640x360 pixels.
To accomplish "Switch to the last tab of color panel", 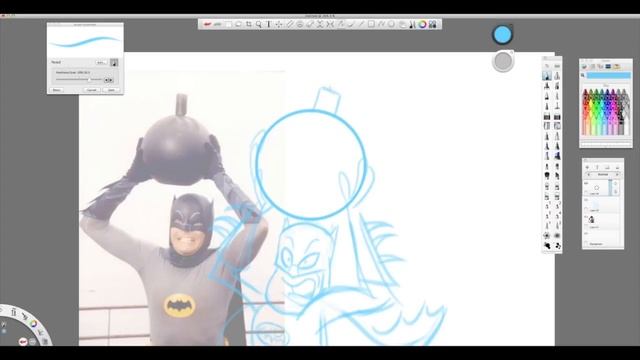I will coord(616,67).
